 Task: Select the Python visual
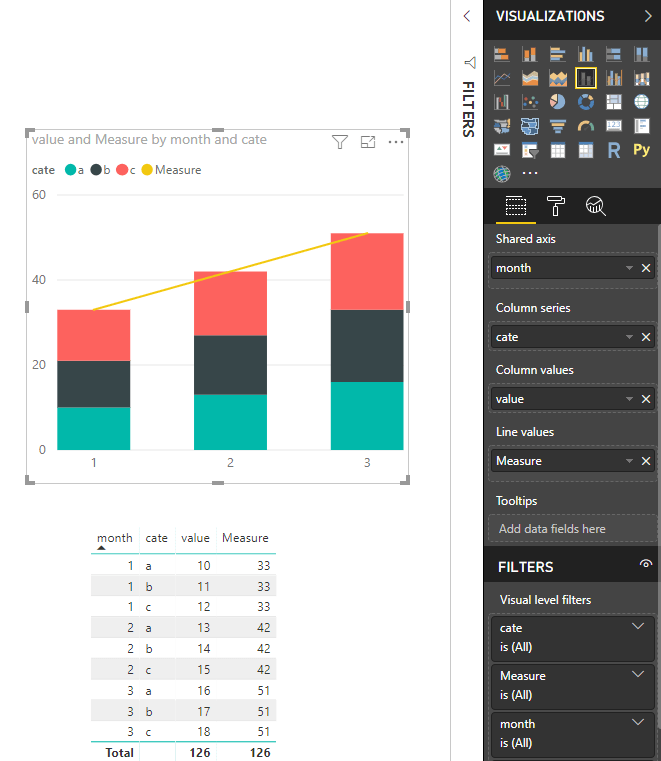point(641,150)
